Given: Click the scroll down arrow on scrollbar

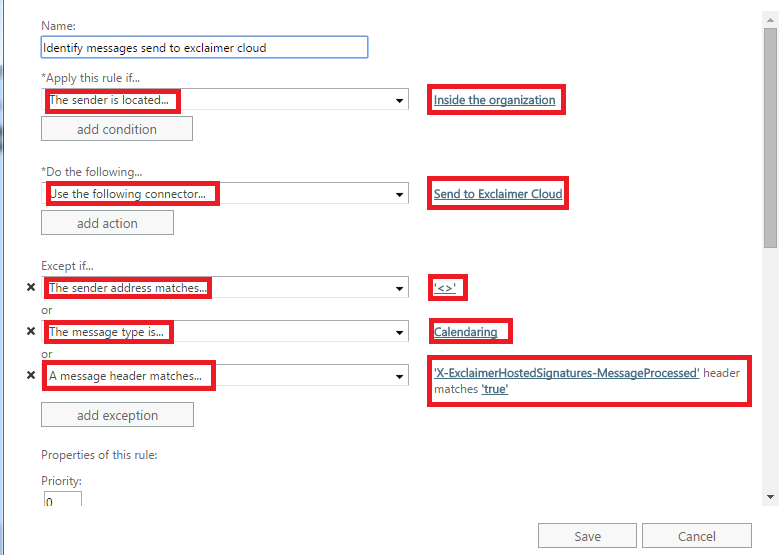Looking at the screenshot, I should (770, 496).
